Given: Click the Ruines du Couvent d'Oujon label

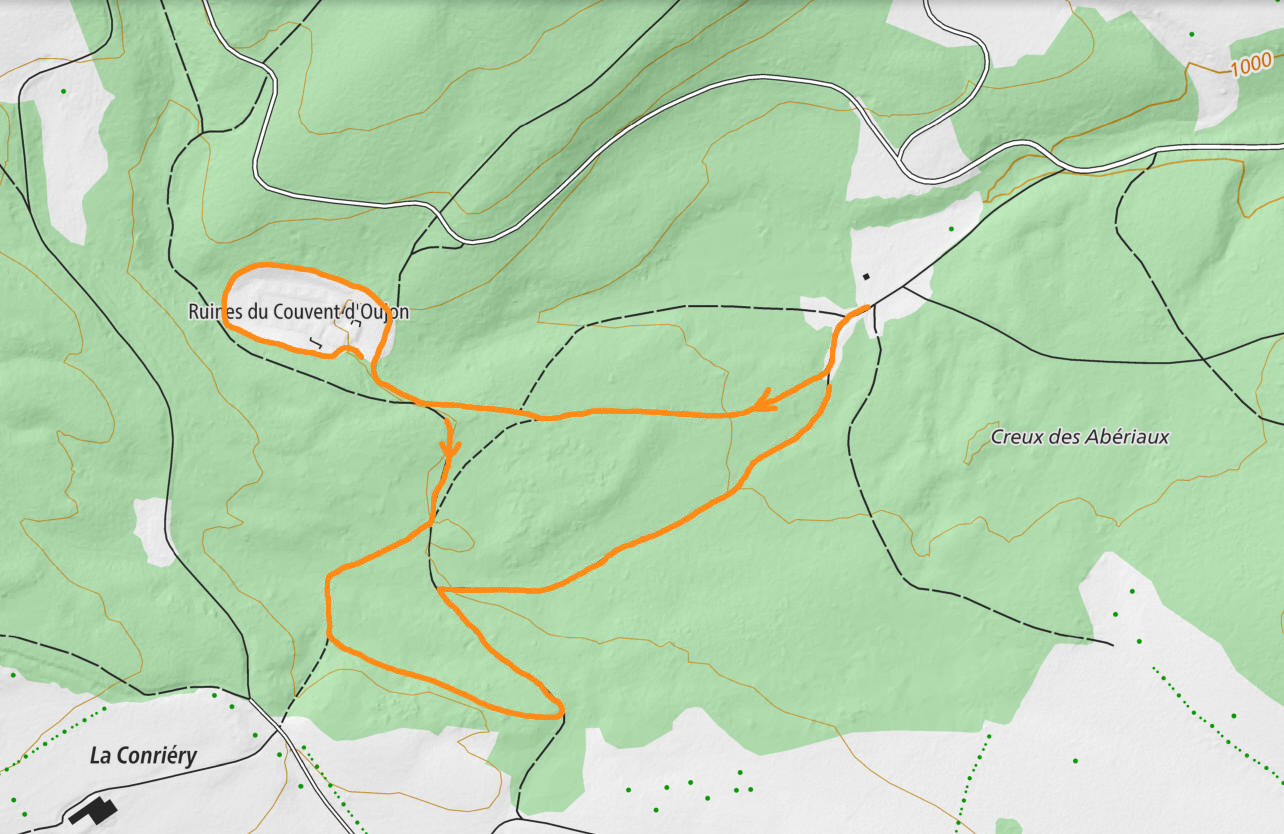Looking at the screenshot, I should click(x=298, y=312).
